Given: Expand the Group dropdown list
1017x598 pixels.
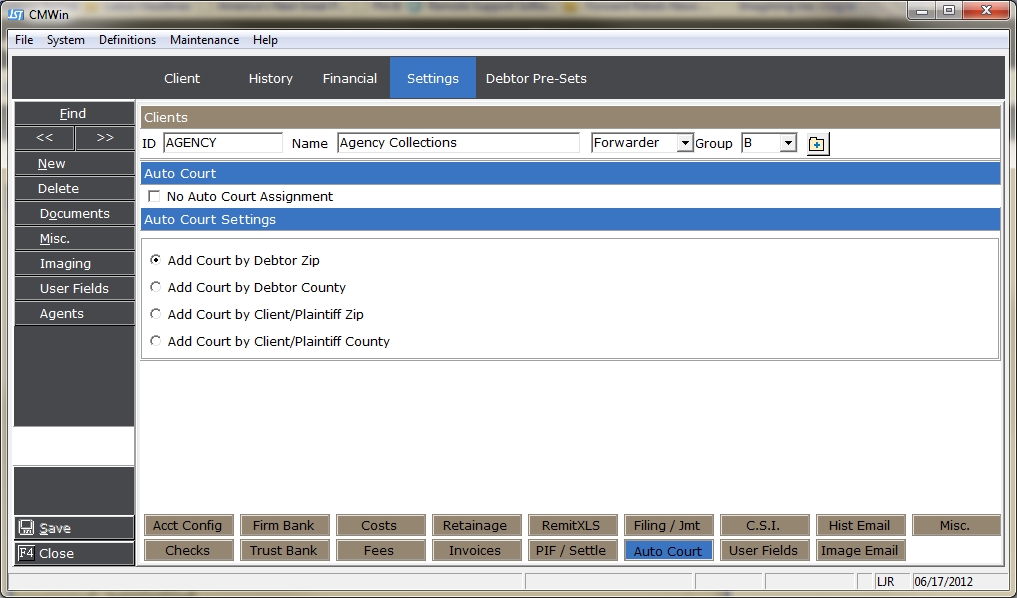Looking at the screenshot, I should click(788, 143).
